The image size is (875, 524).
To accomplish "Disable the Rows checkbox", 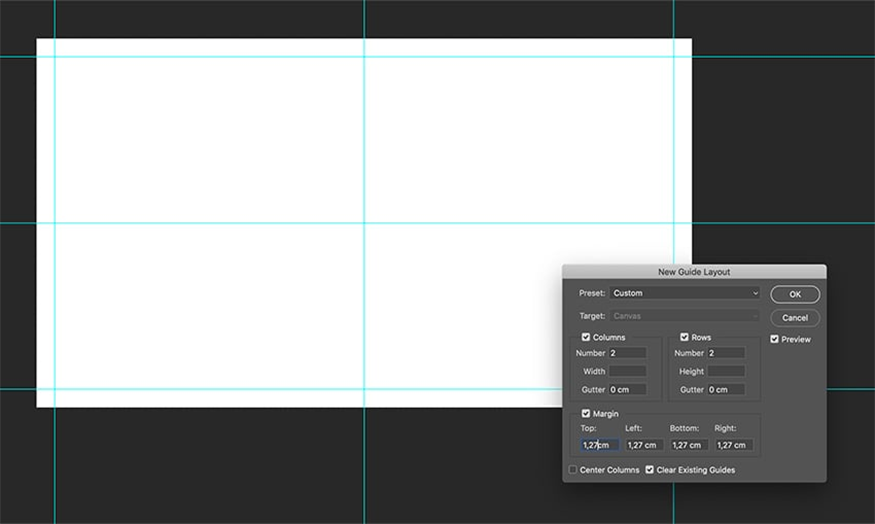I will click(x=685, y=338).
